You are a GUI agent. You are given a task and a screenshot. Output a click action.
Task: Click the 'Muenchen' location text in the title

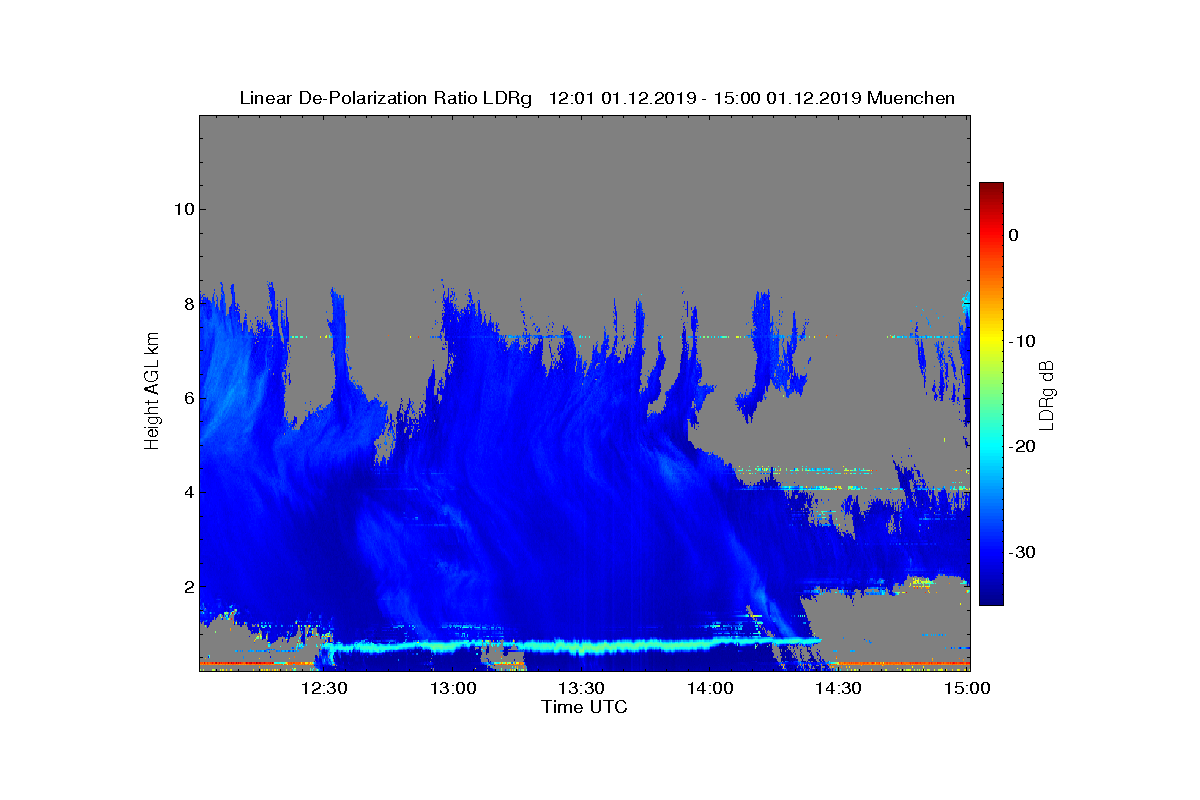point(911,98)
